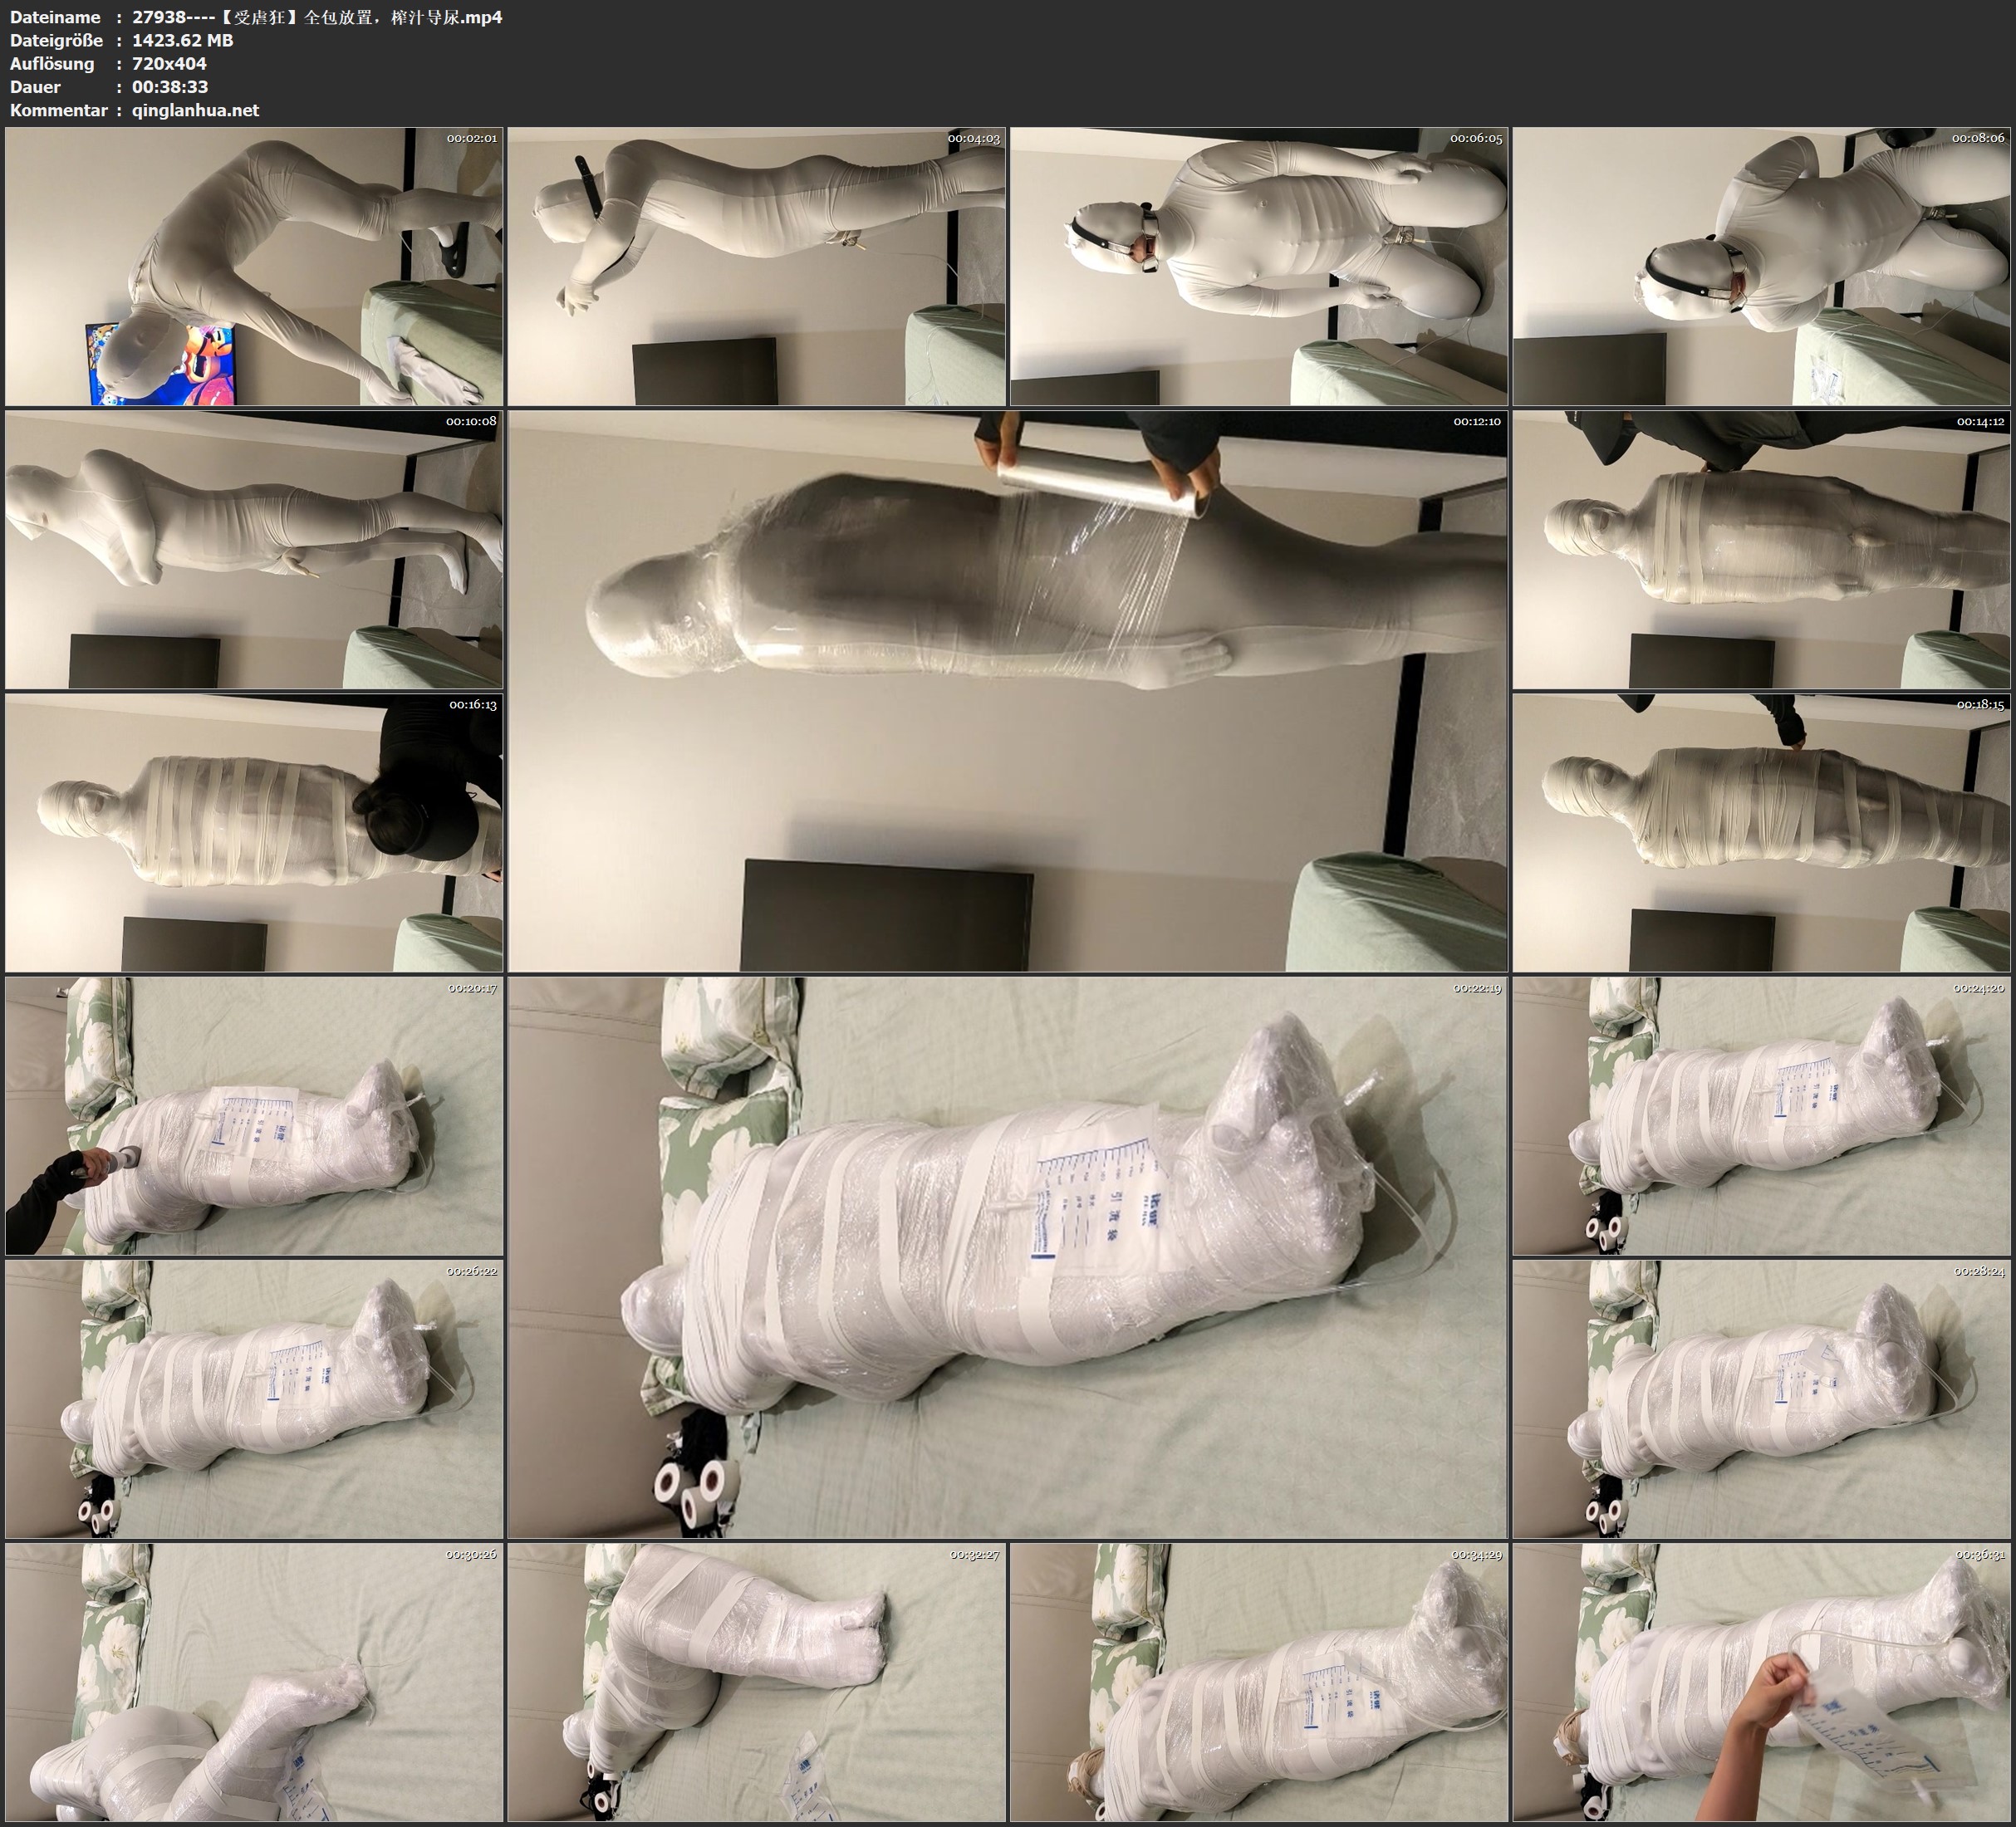Image resolution: width=2016 pixels, height=1827 pixels.
Task: Open the frame at 00:34:29
Action: 1258,1682
